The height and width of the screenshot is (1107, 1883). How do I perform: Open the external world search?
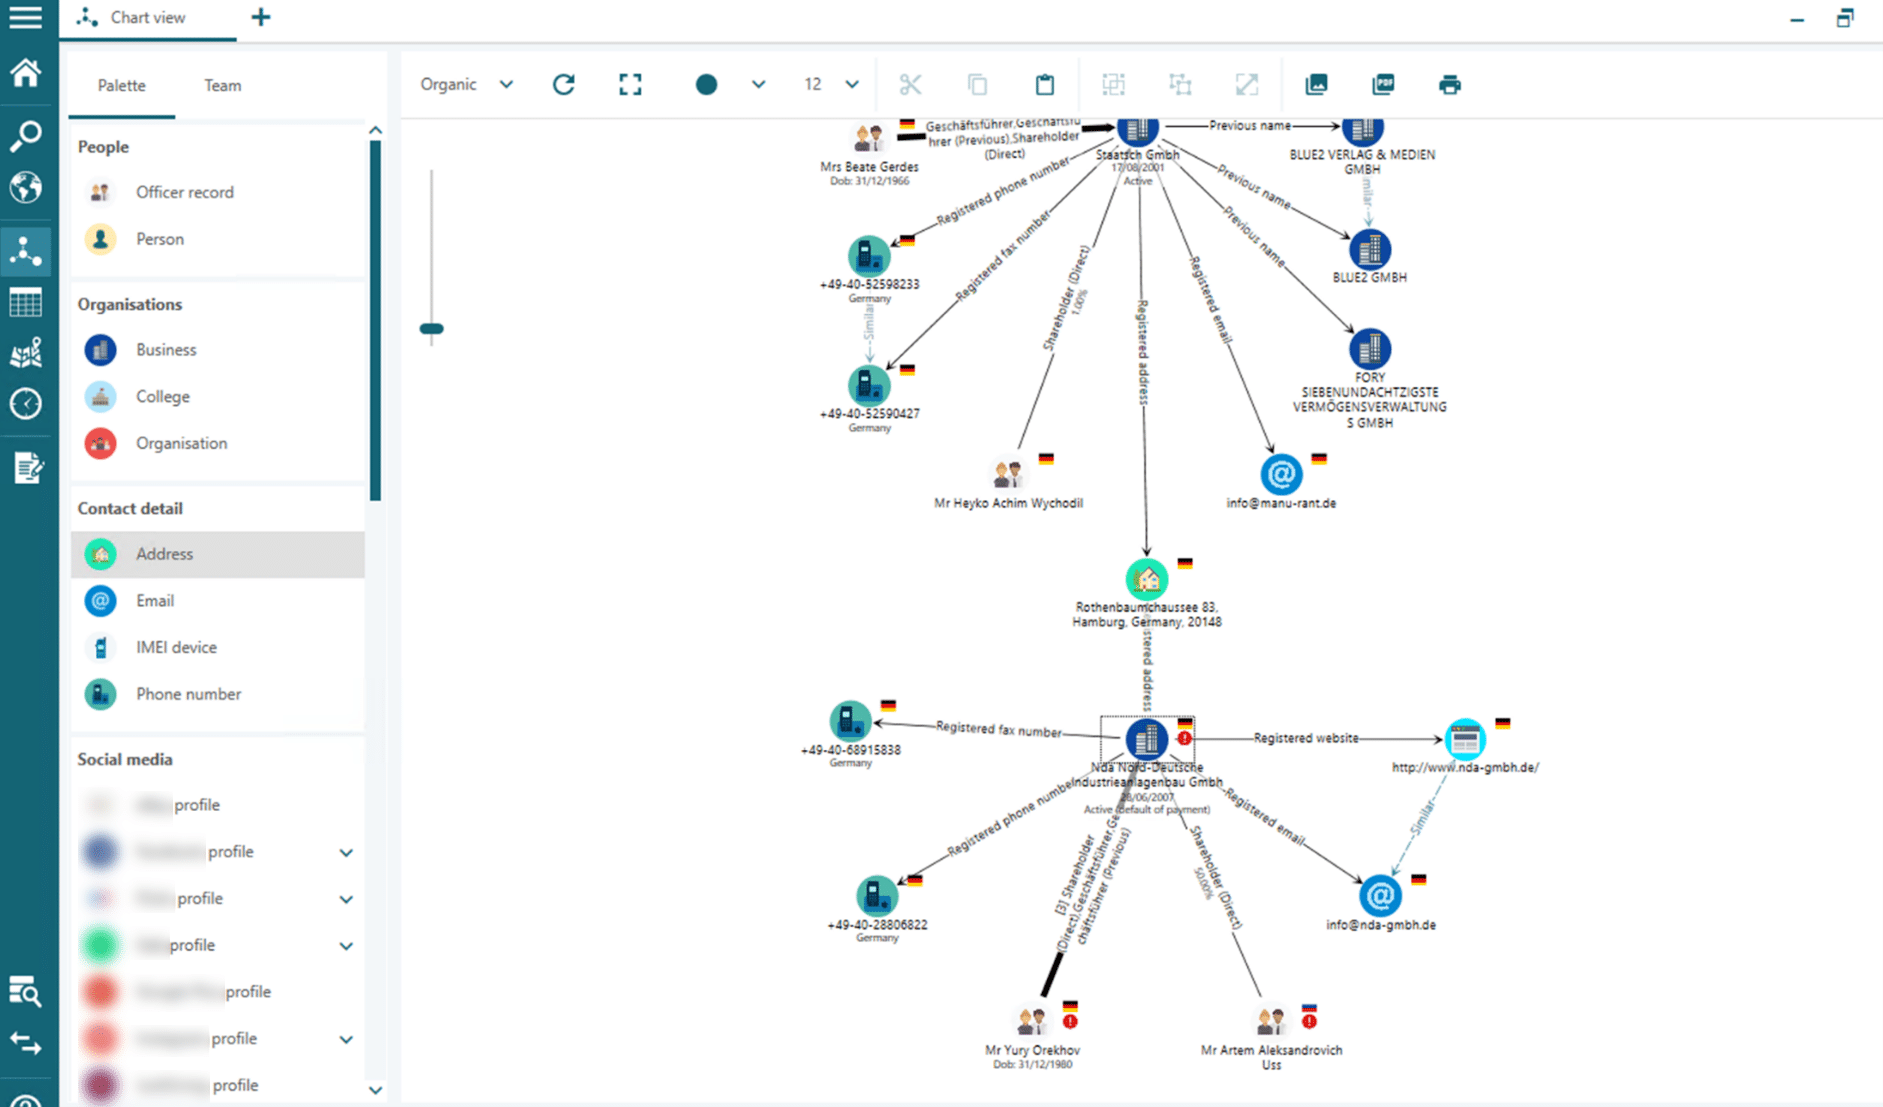tap(26, 187)
